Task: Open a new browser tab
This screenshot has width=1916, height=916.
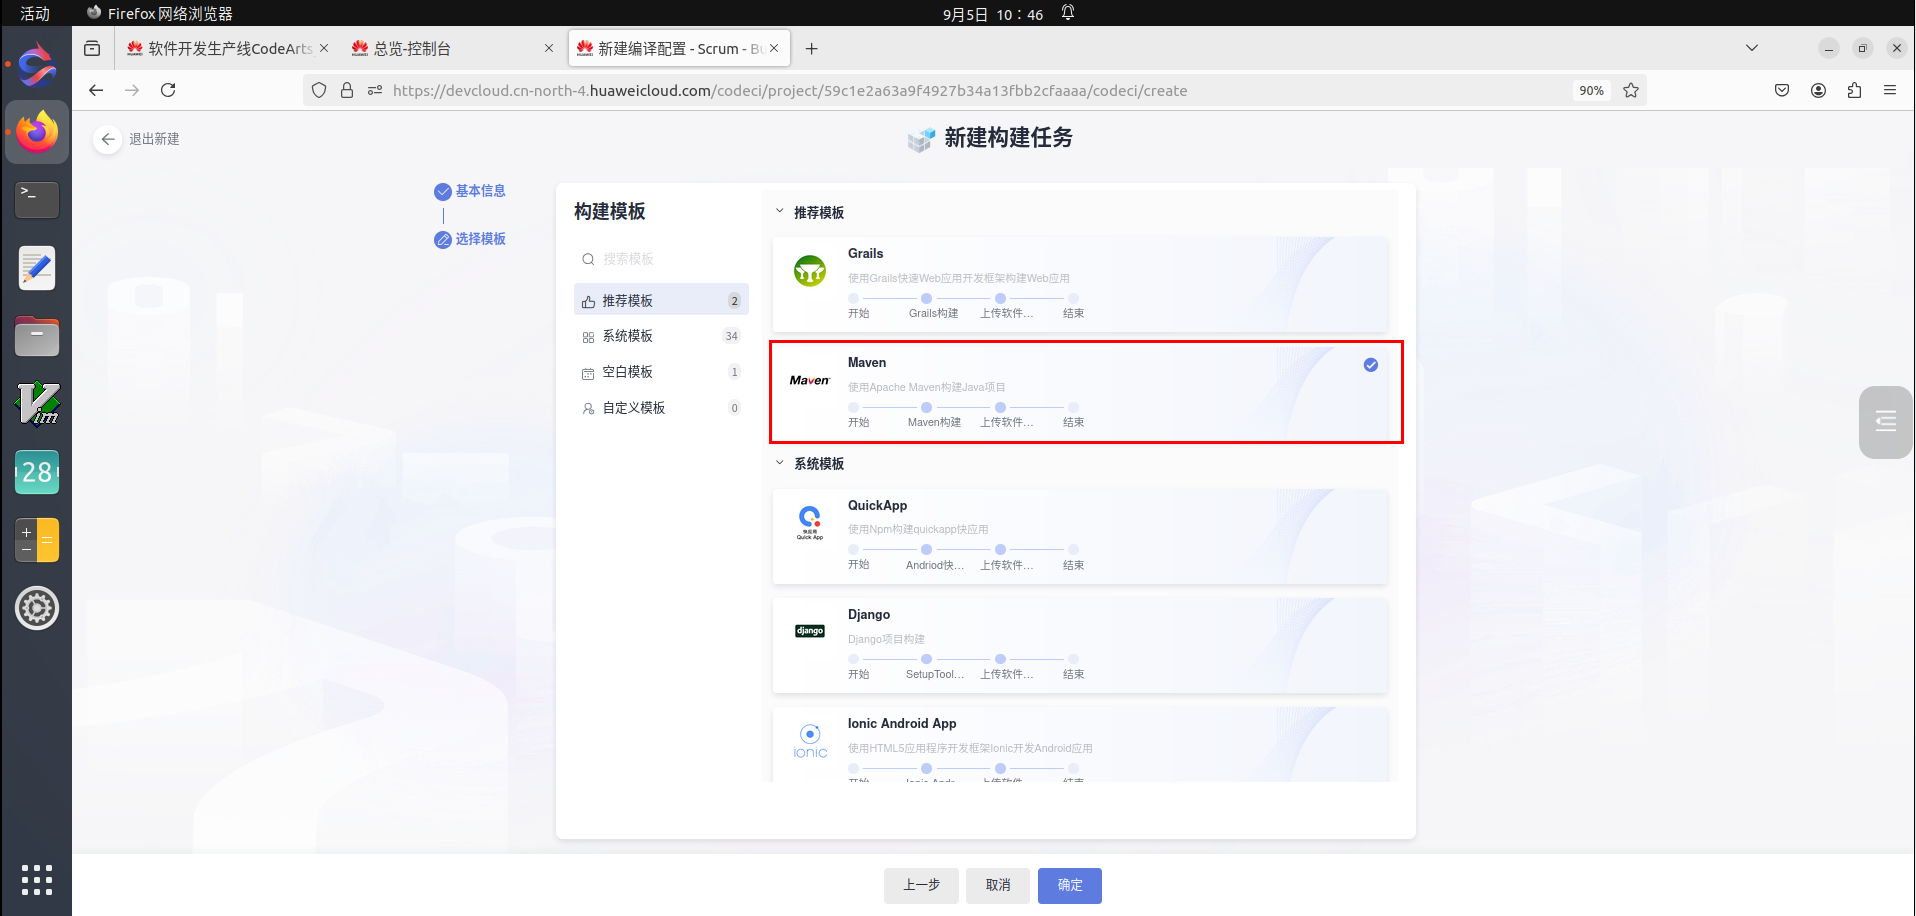Action: click(x=811, y=48)
